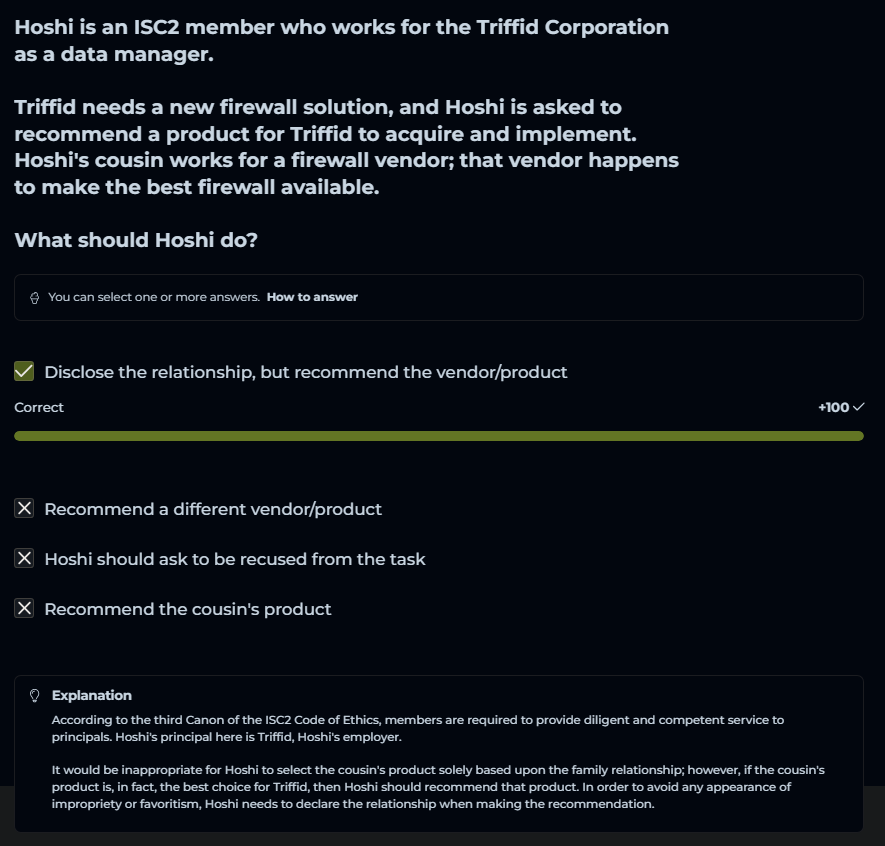Toggle the X box for the recused option

[x=25, y=559]
